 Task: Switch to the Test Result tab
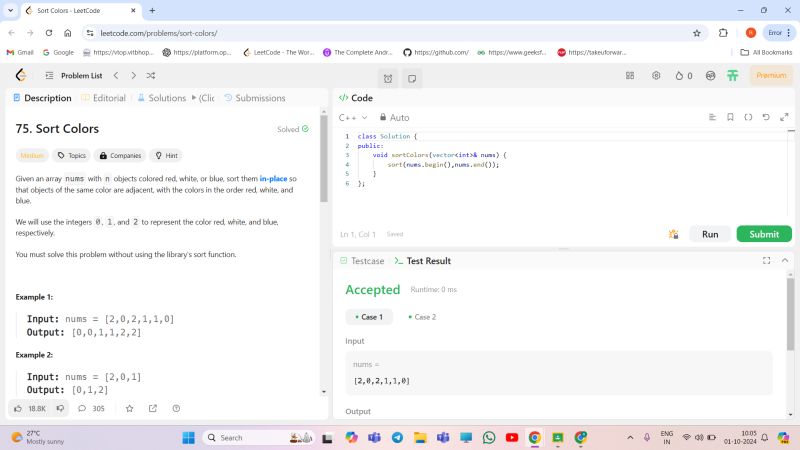point(423,261)
